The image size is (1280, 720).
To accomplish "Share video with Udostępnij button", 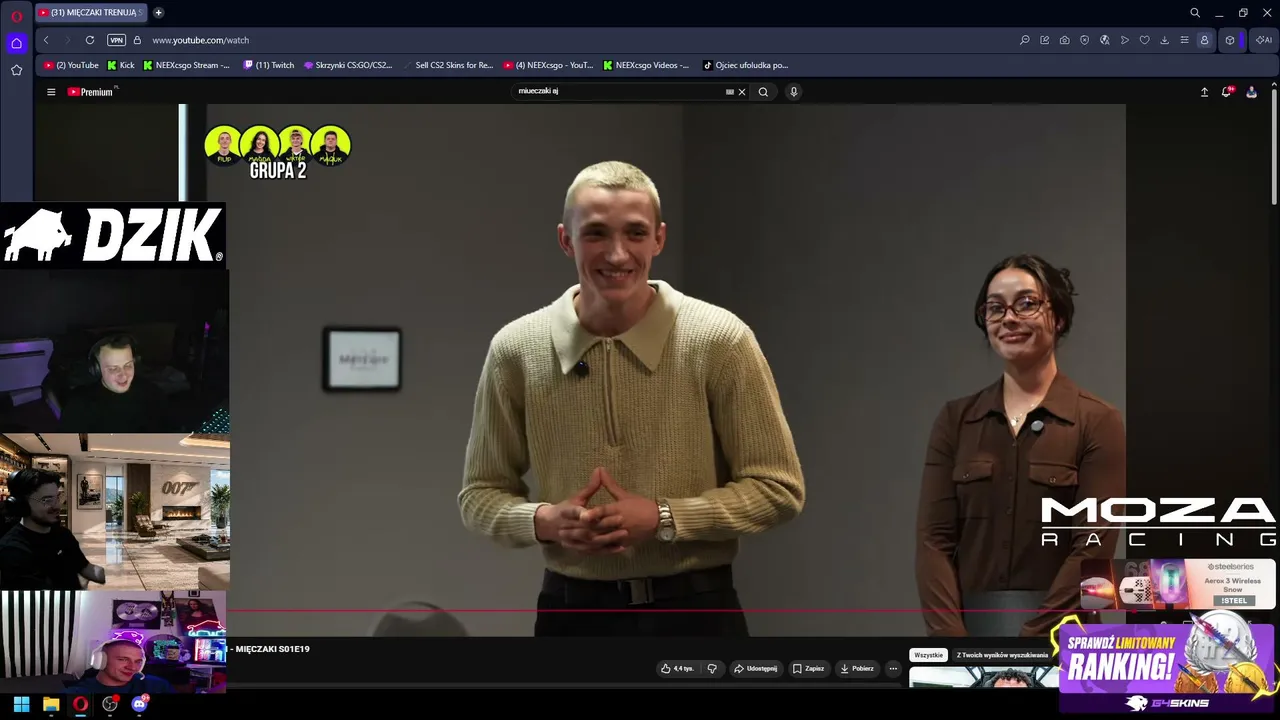I will click(755, 668).
